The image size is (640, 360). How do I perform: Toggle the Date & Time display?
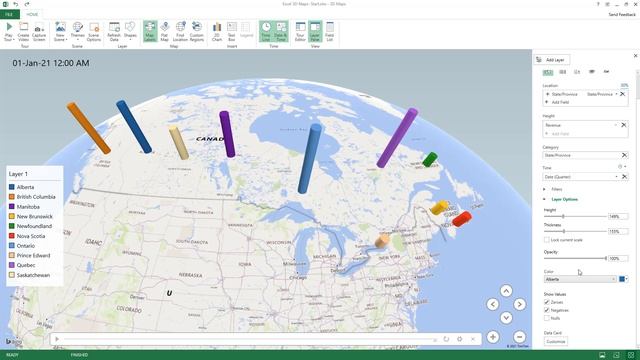pyautogui.click(x=280, y=31)
